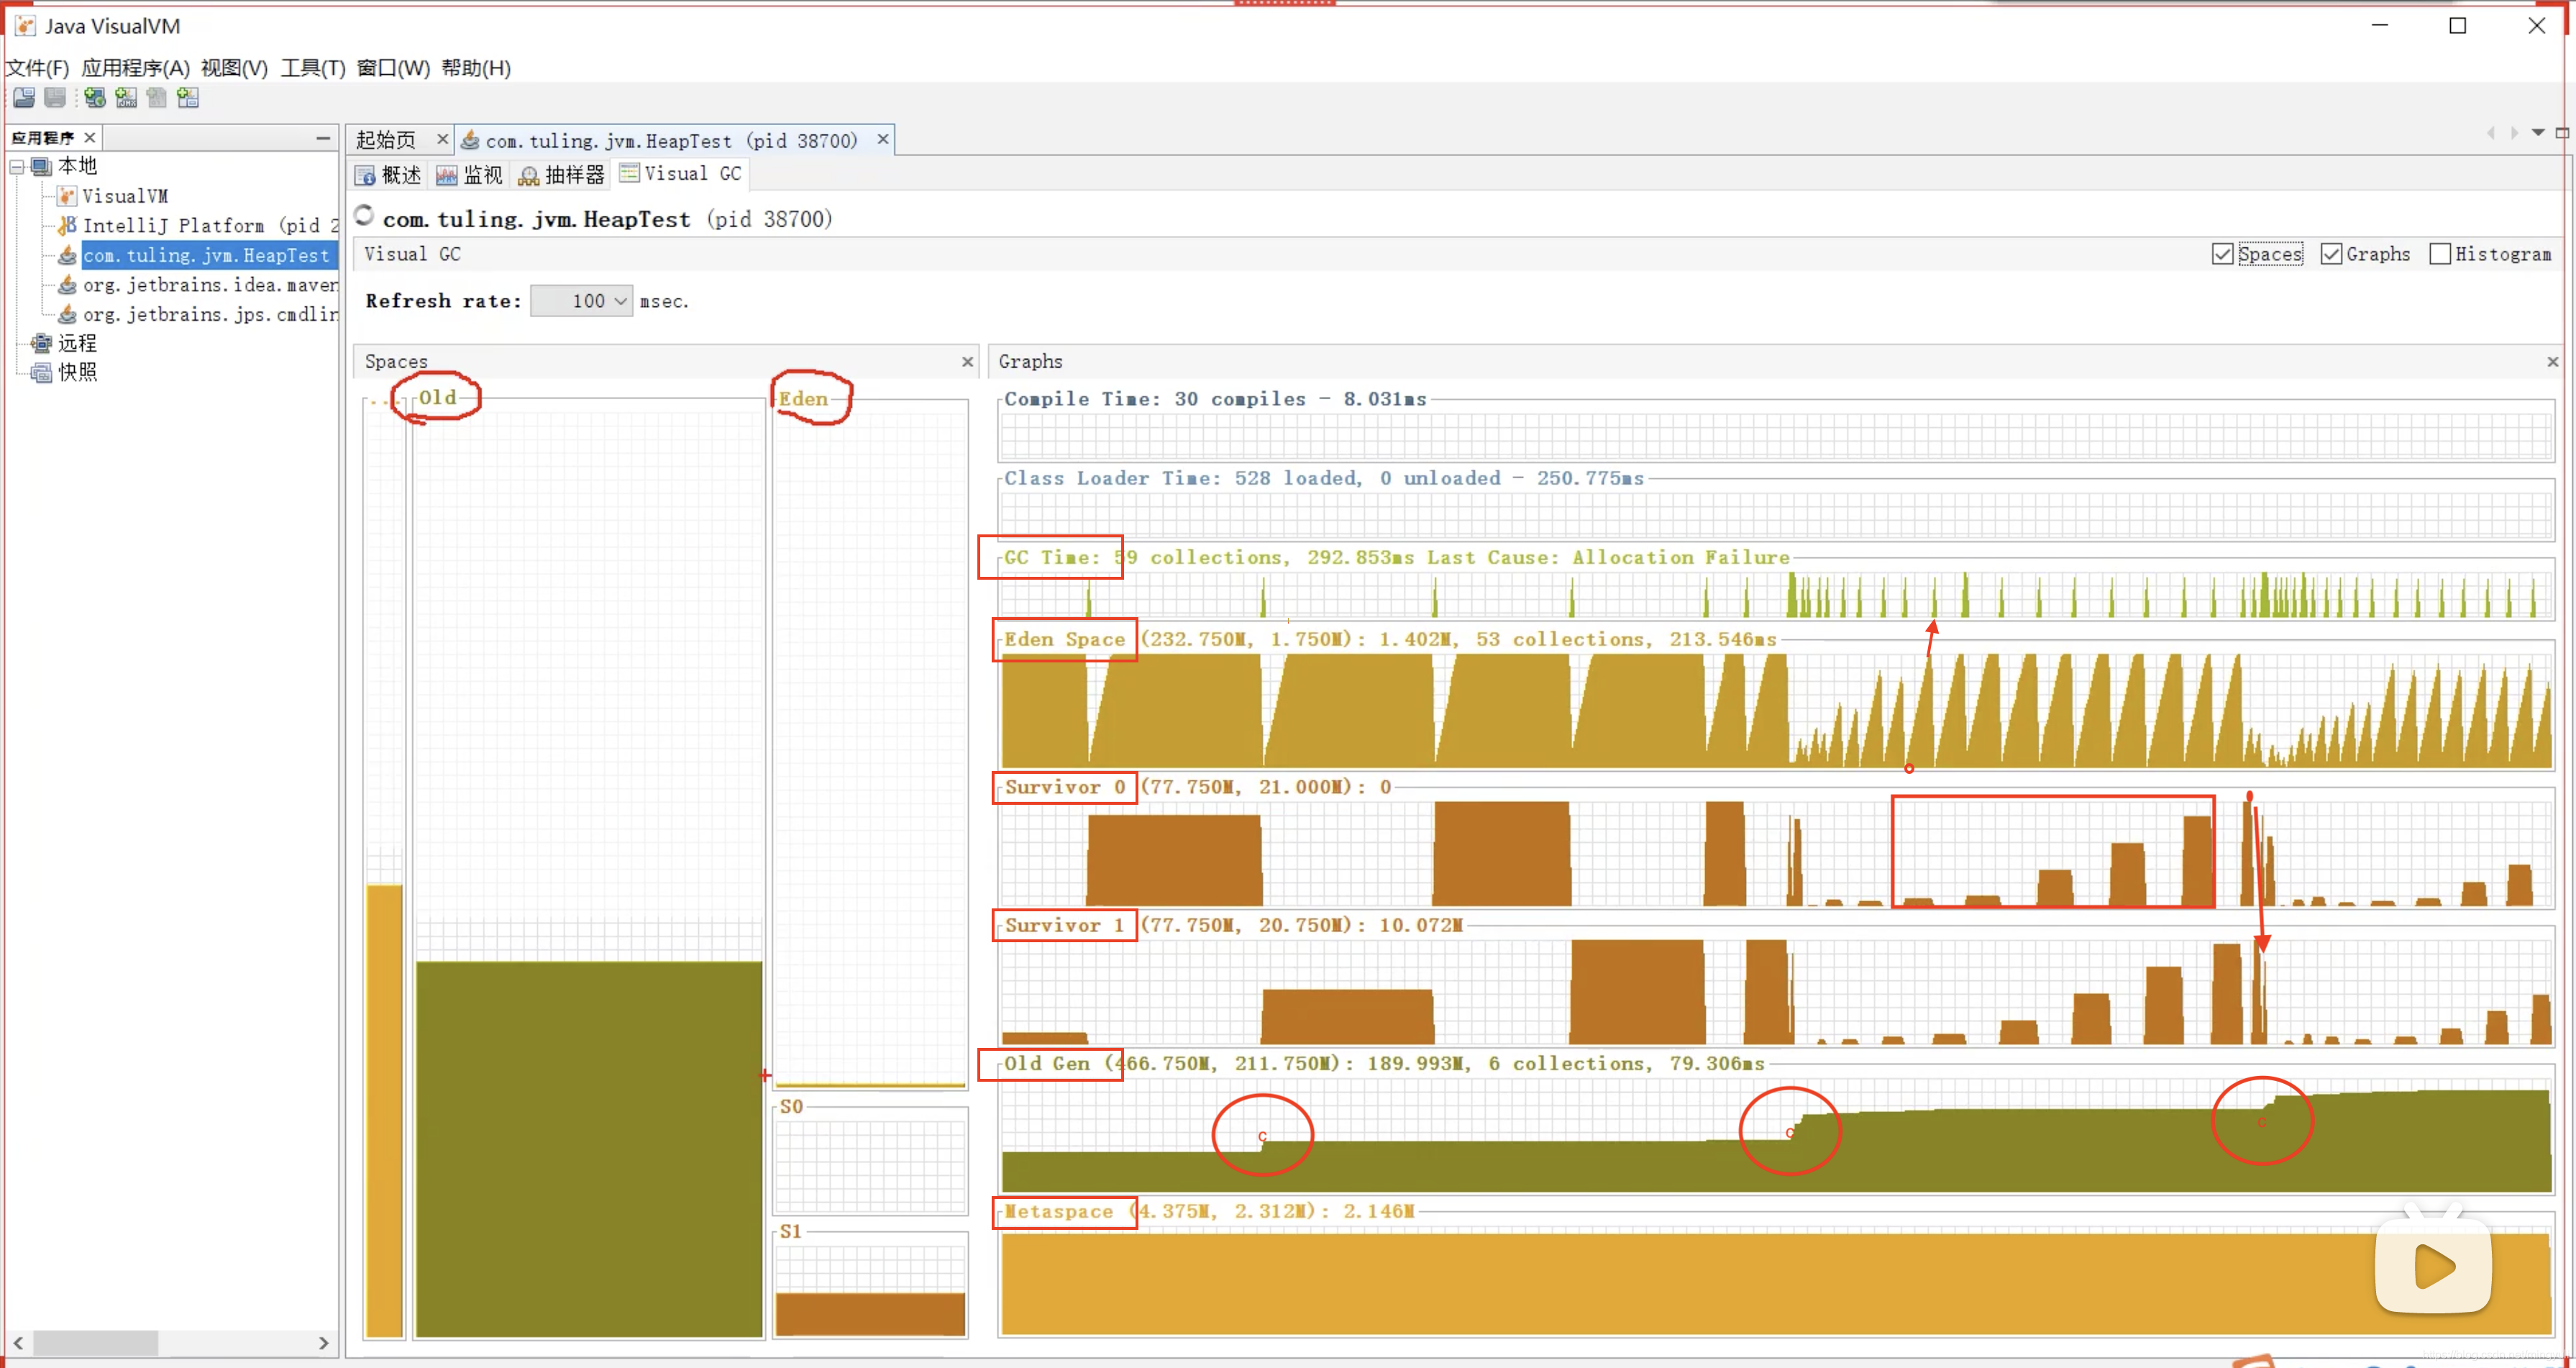Open the 工具(T) tools menu
This screenshot has width=2576, height=1368.
pyautogui.click(x=312, y=68)
